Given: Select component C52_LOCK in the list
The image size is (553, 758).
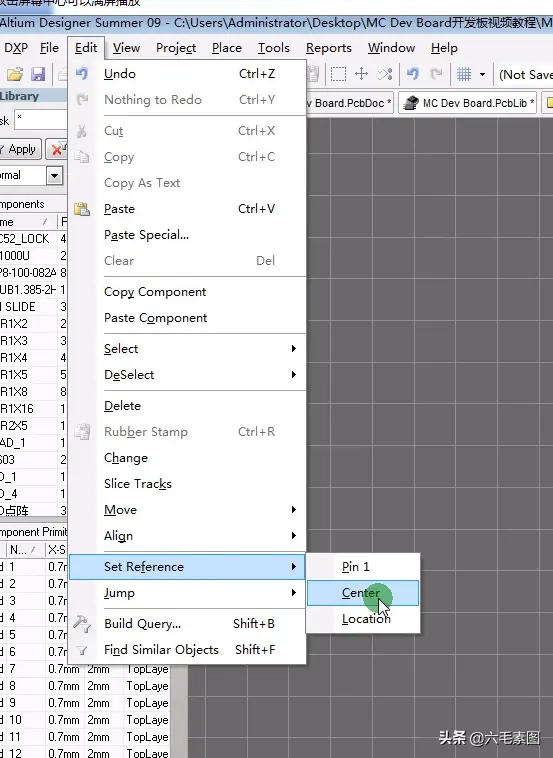Looking at the screenshot, I should coord(33,239).
